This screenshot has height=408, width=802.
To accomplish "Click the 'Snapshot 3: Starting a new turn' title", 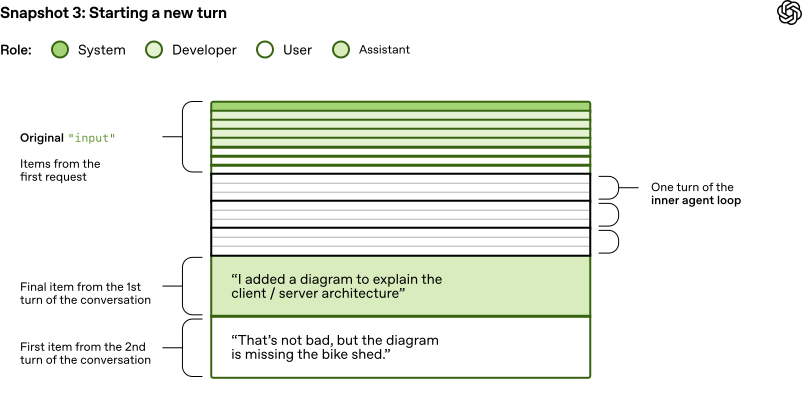I will click(x=113, y=12).
